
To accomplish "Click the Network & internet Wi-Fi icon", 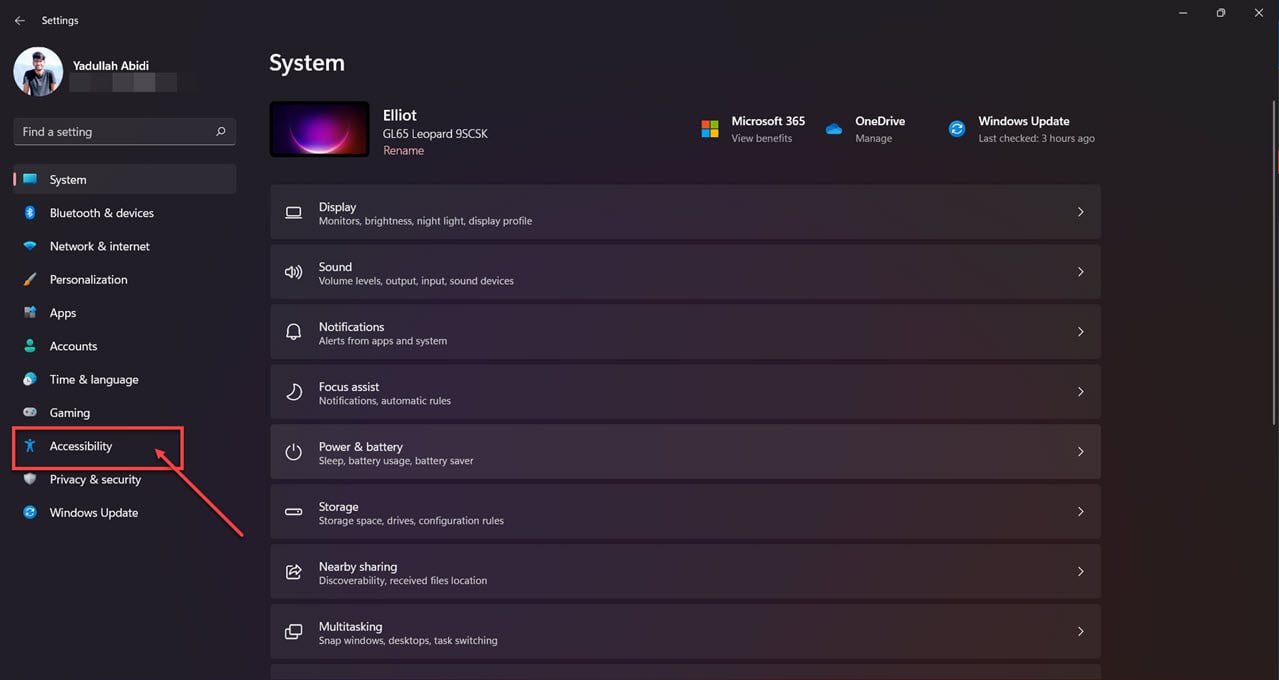I will (30, 246).
